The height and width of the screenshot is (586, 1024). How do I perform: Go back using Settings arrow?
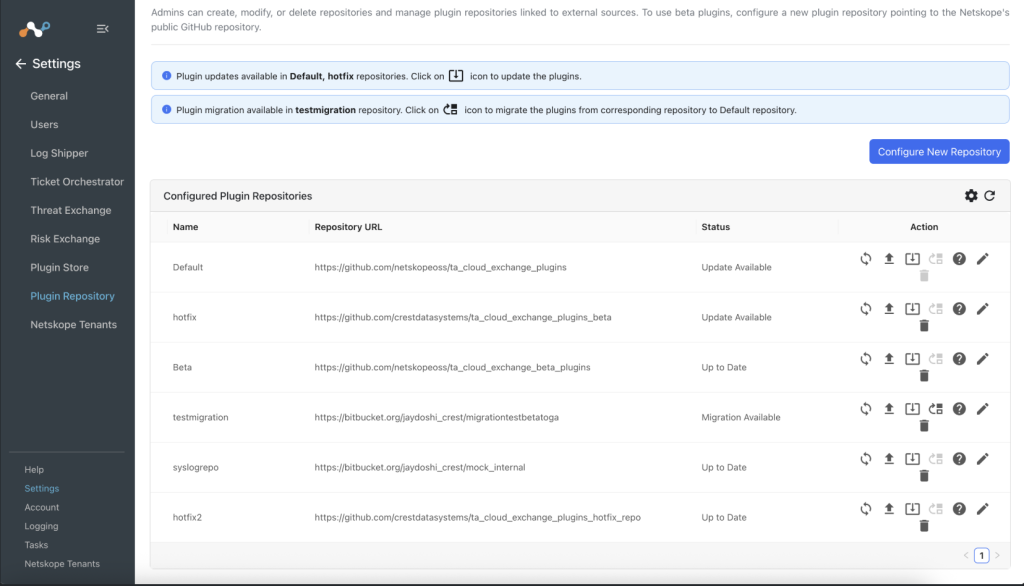(x=21, y=63)
